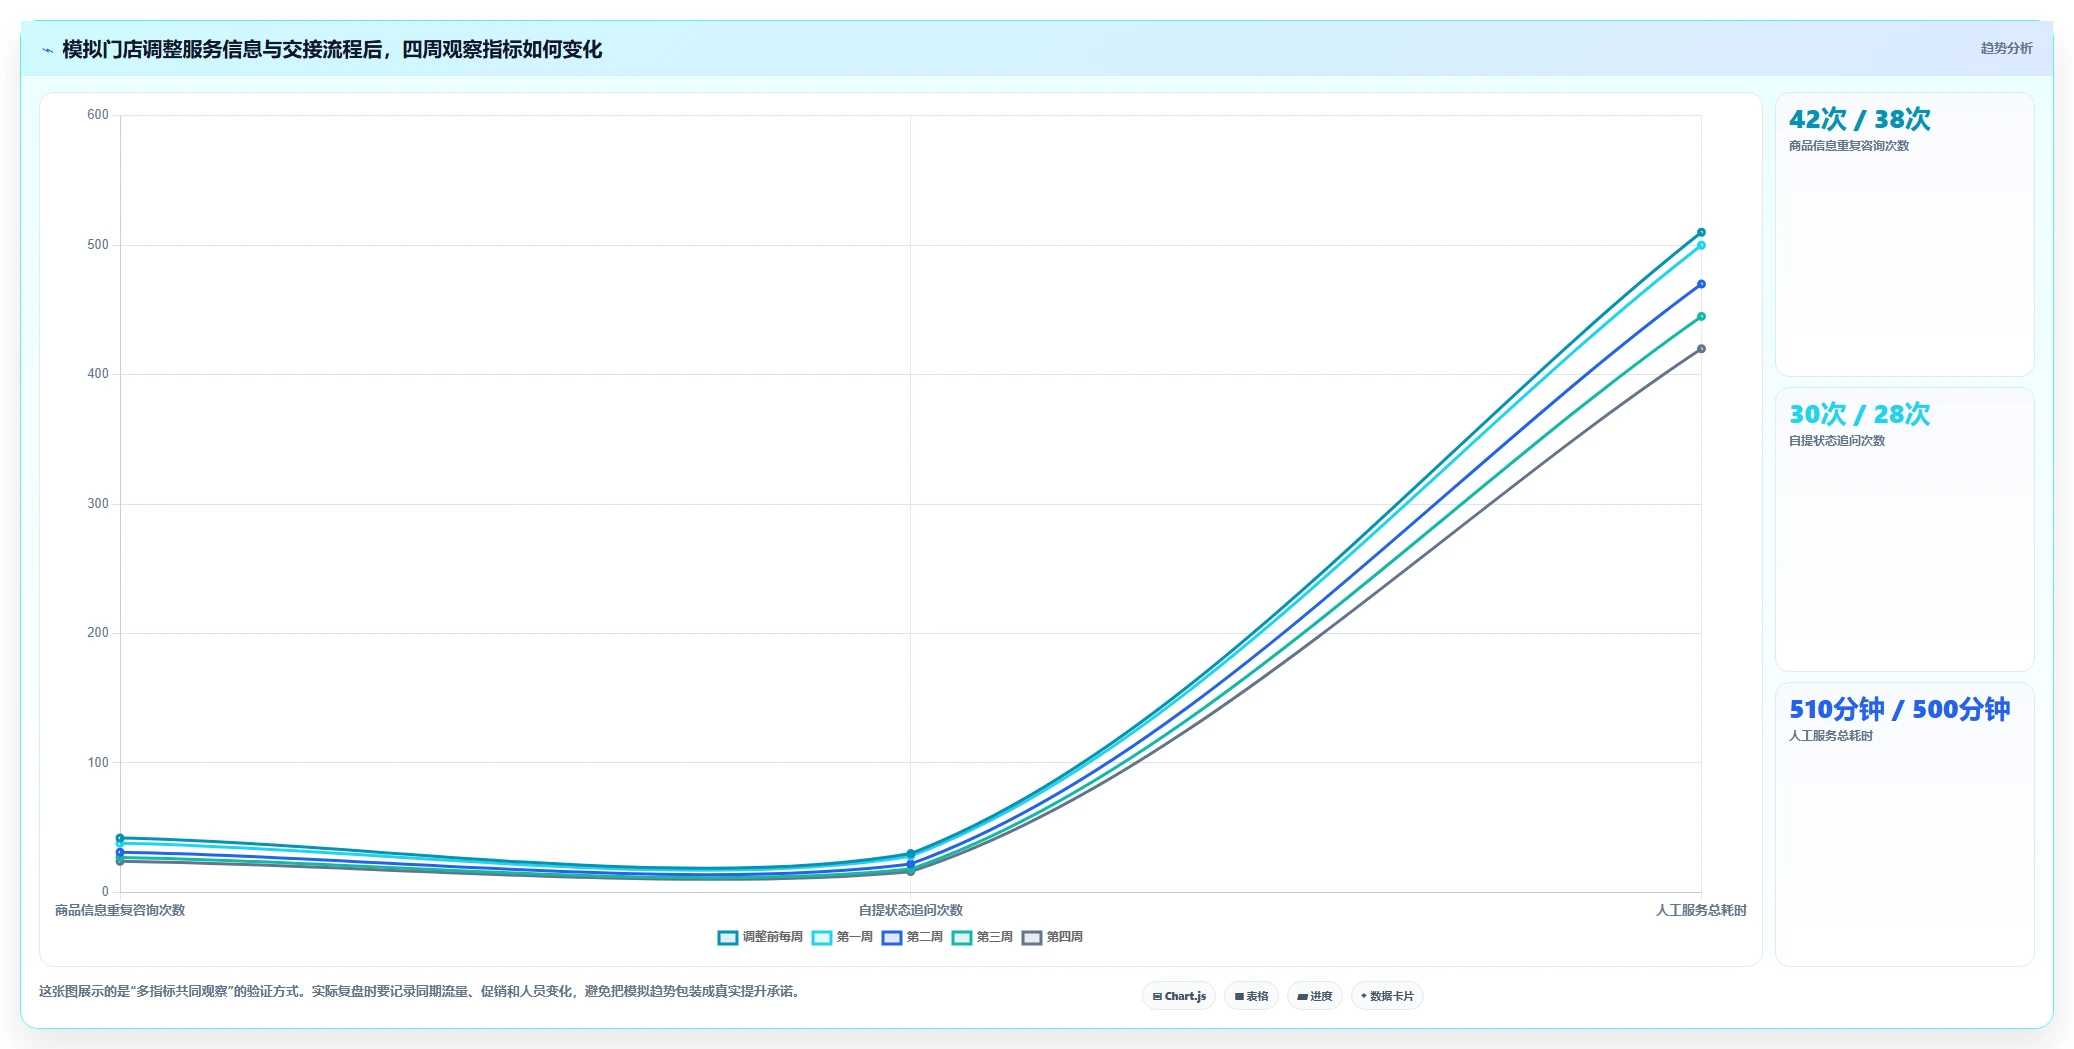
Task: Click the 500 y-axis tick label
Action: point(98,245)
